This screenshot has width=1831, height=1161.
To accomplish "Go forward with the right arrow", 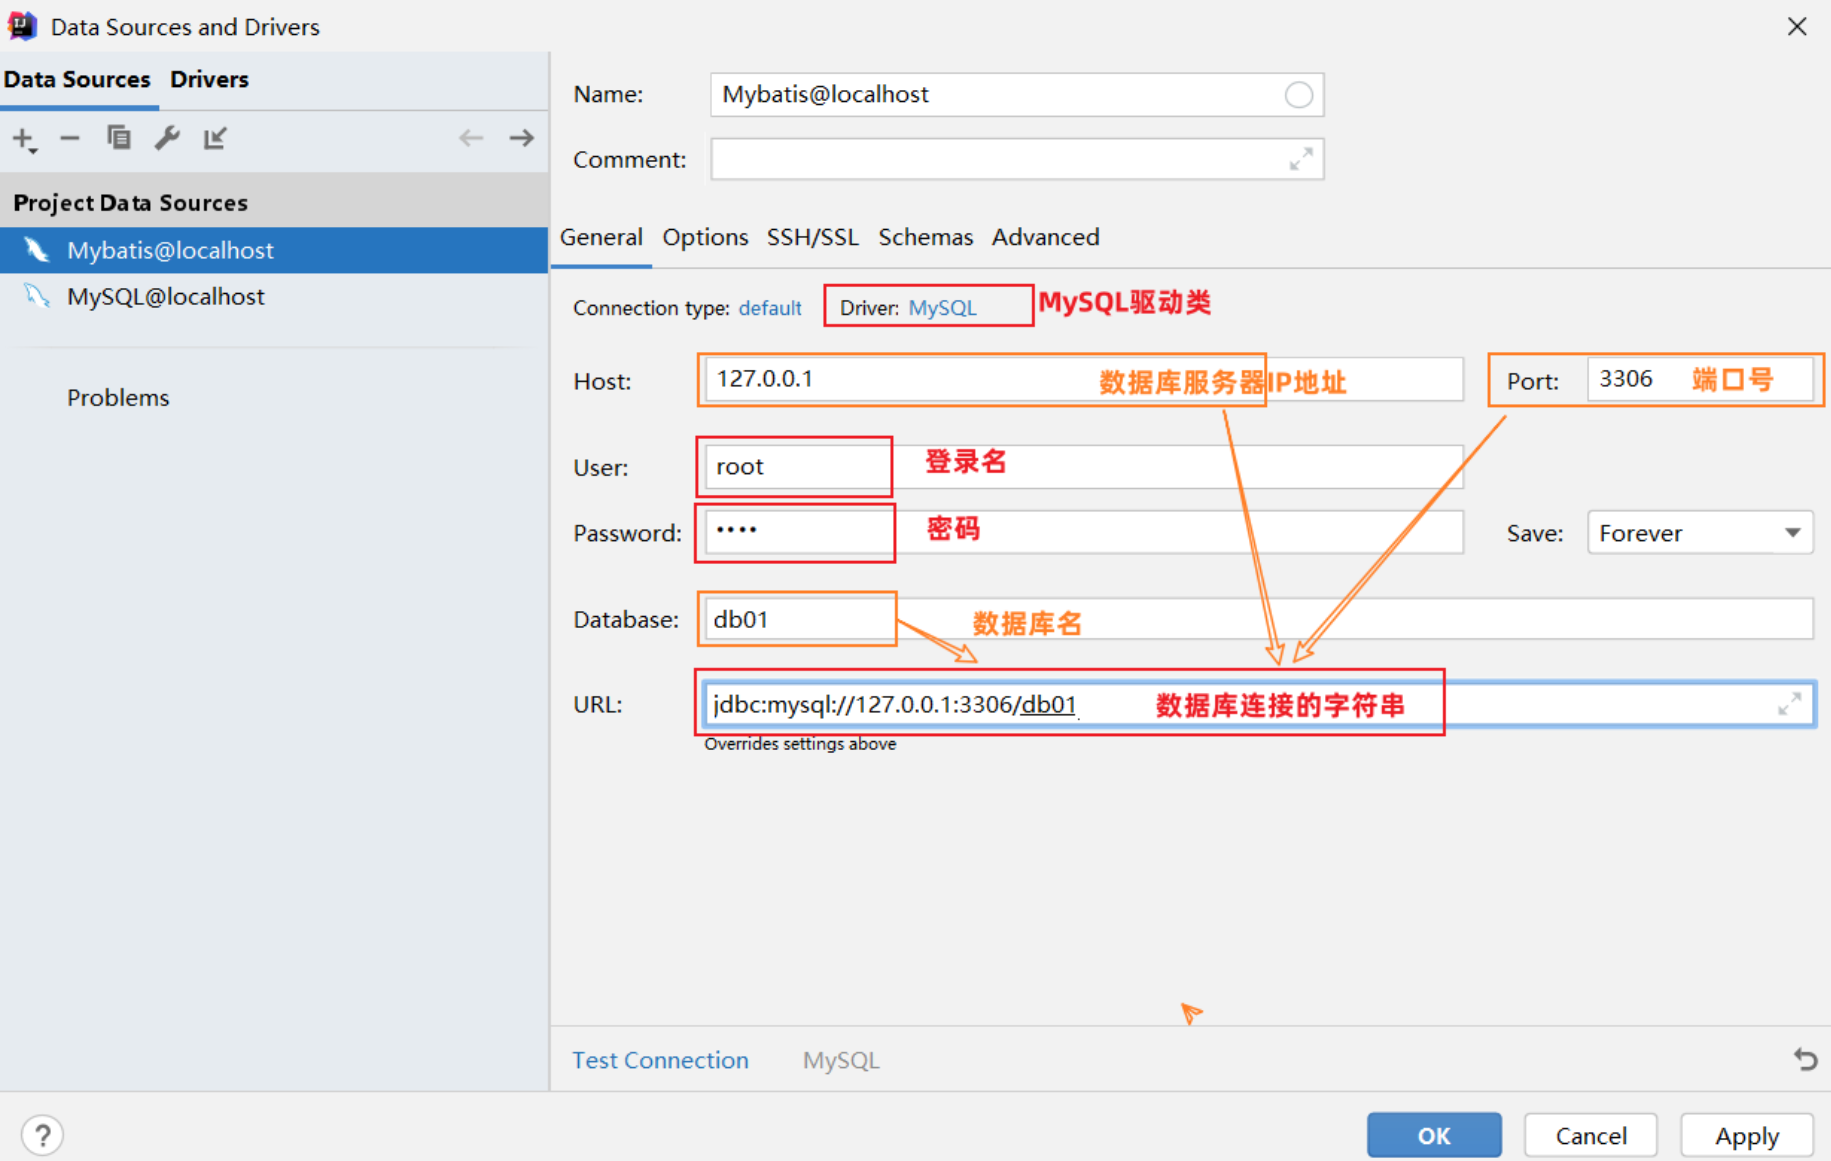I will pyautogui.click(x=521, y=138).
